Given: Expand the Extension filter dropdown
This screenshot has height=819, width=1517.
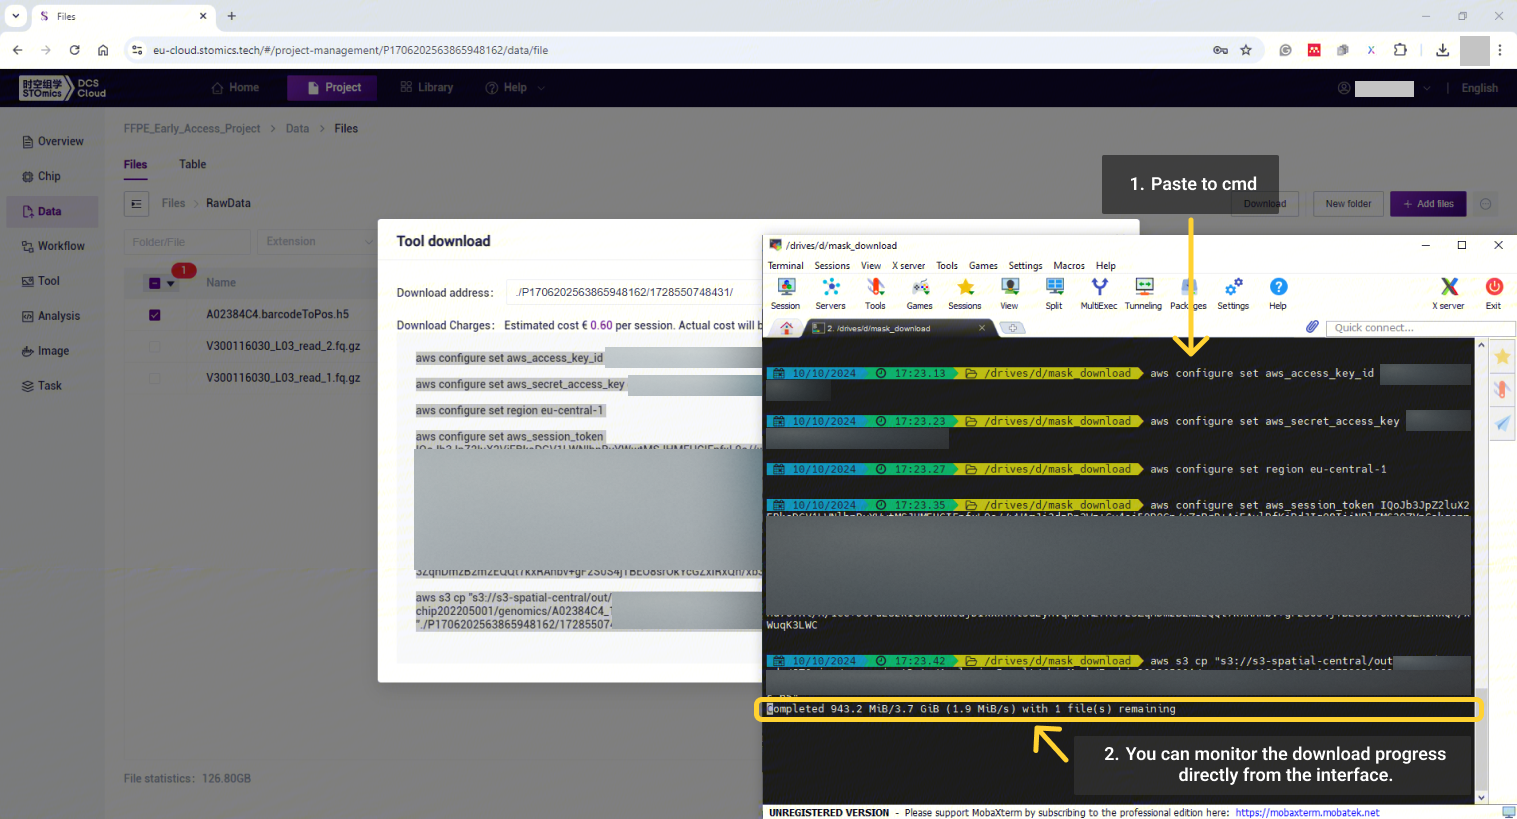Looking at the screenshot, I should 315,242.
